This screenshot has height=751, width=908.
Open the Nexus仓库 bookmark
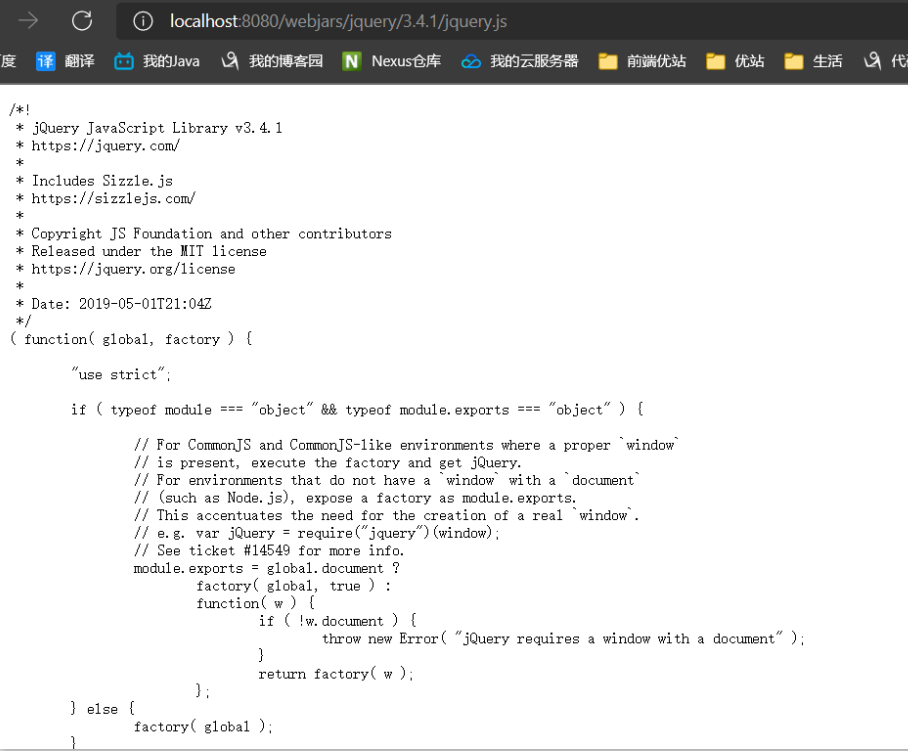392,61
